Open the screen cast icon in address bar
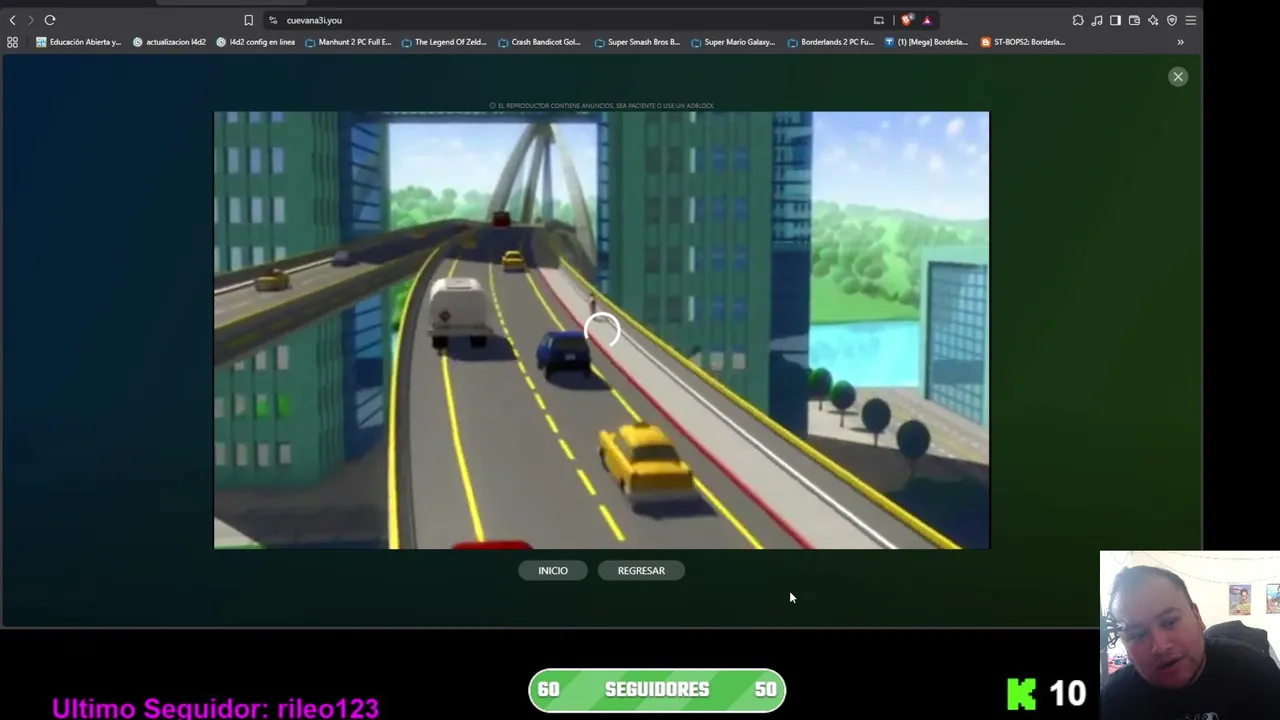Viewport: 1280px width, 720px height. pyautogui.click(x=879, y=20)
